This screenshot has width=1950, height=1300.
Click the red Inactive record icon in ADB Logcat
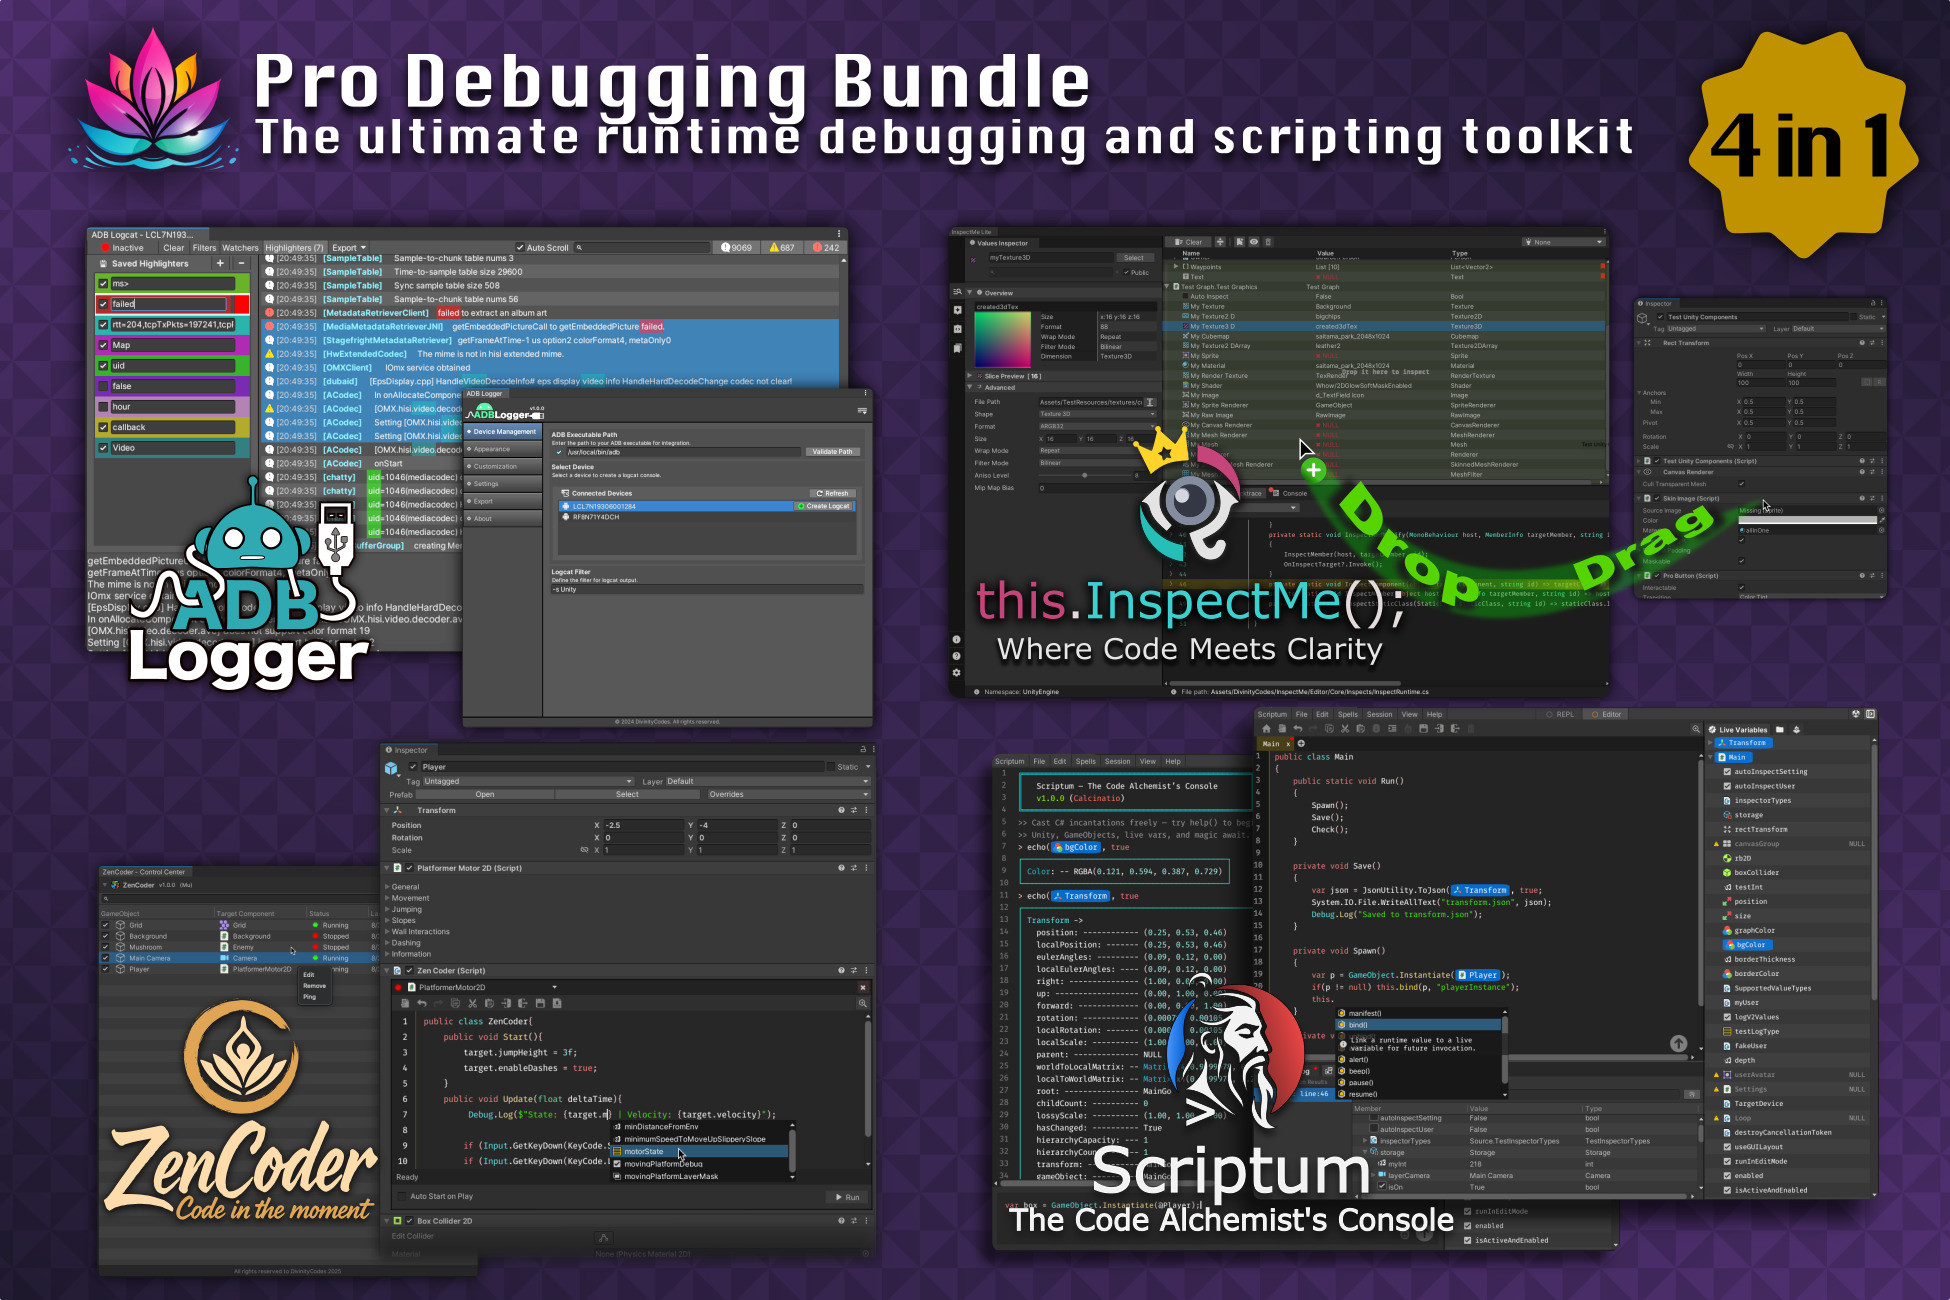pos(105,248)
